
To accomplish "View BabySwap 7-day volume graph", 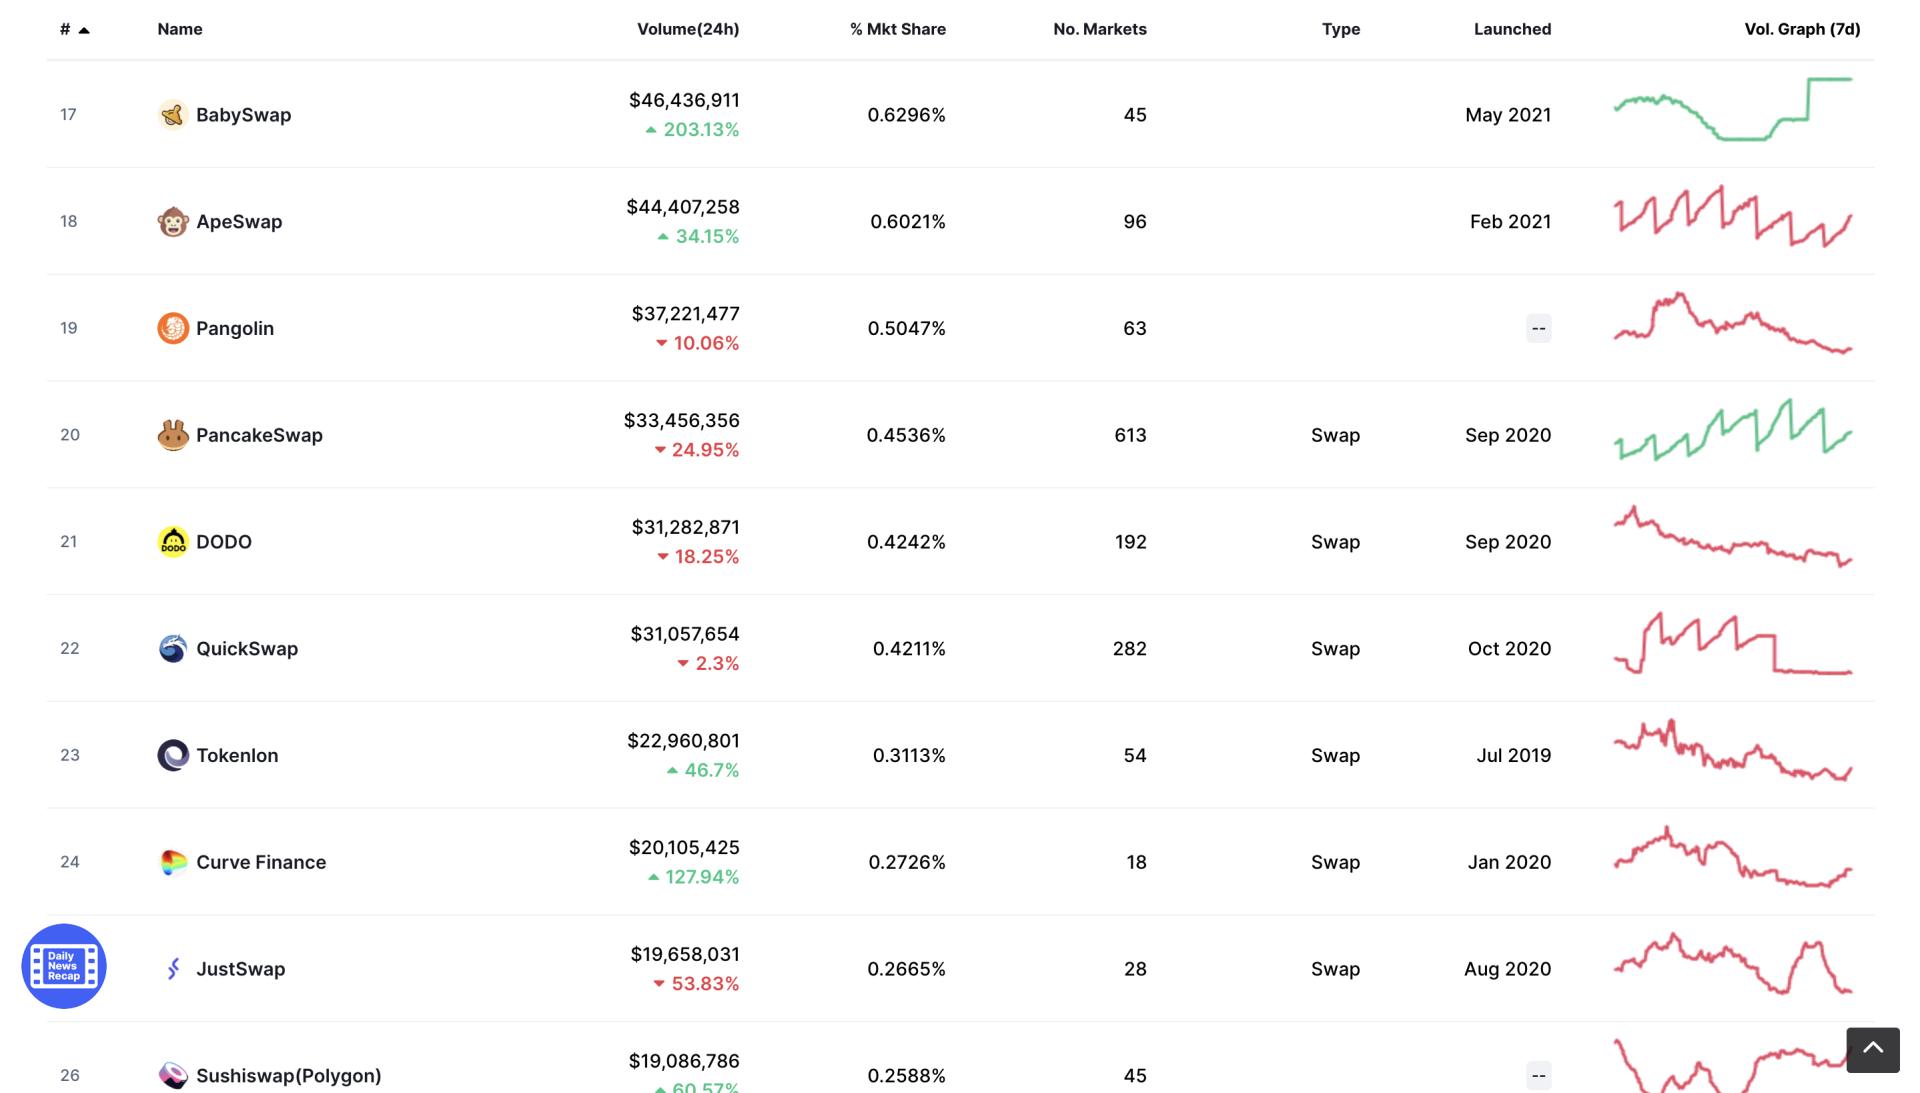I will (1732, 110).
